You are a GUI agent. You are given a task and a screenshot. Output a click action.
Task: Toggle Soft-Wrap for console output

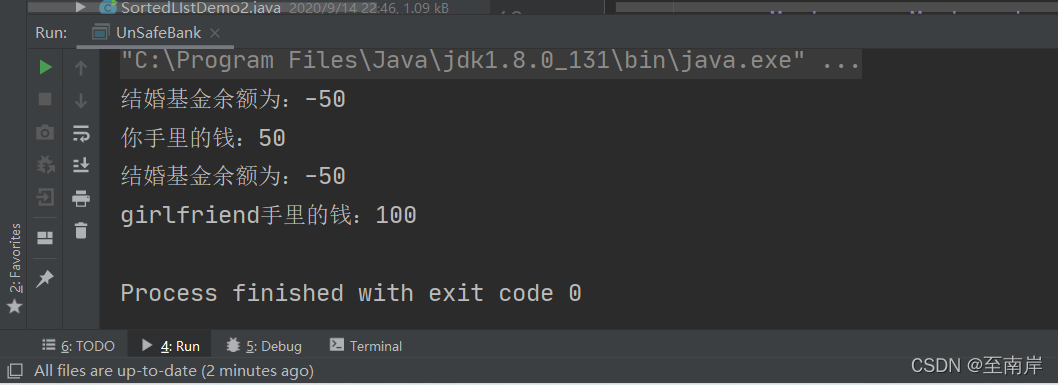(81, 133)
